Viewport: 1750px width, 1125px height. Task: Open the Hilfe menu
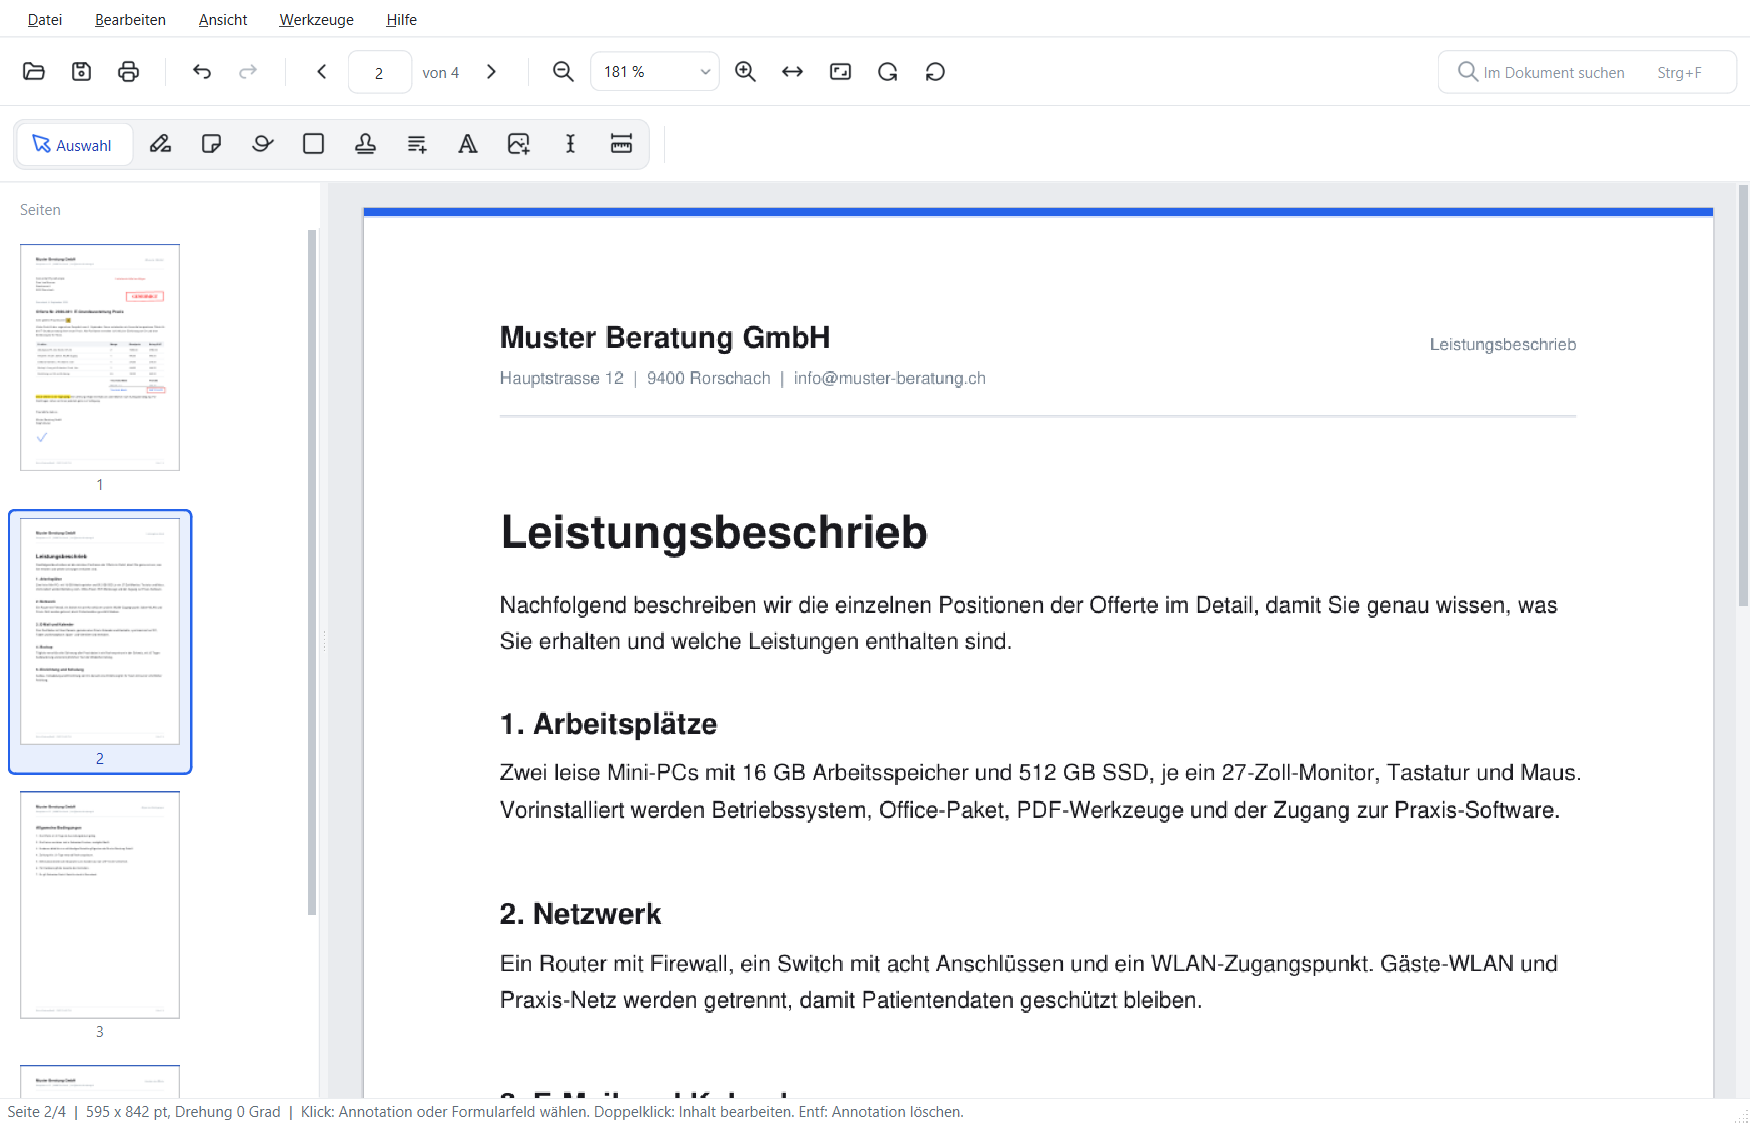401,19
